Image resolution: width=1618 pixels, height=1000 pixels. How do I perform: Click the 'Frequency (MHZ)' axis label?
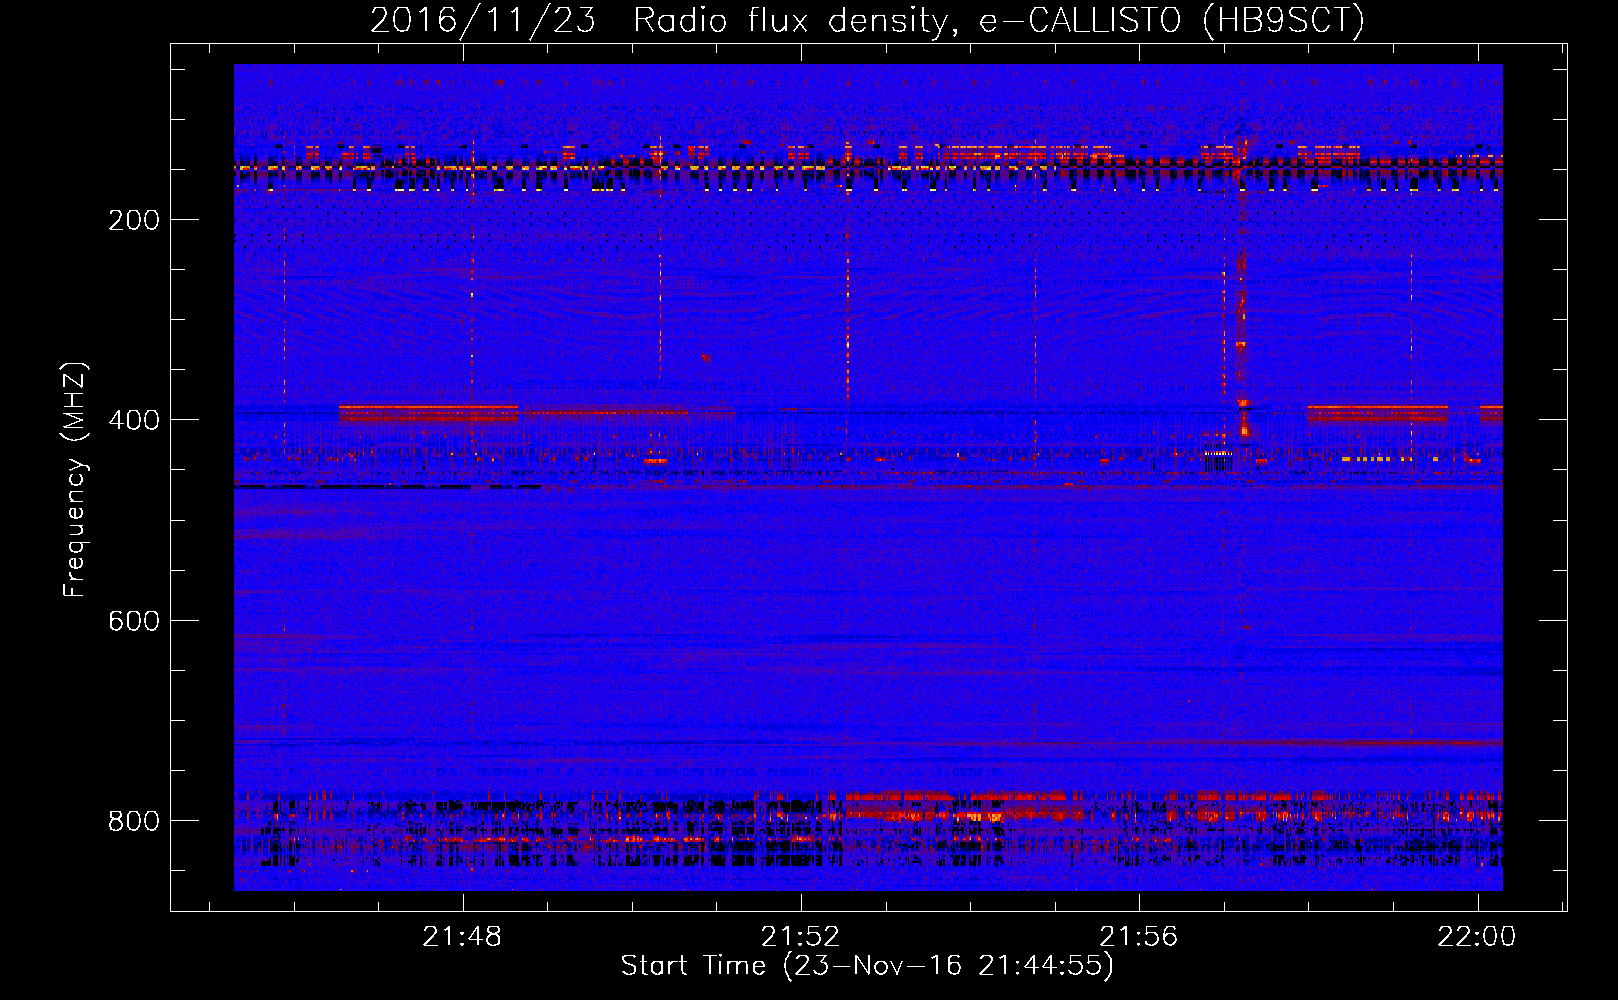(x=74, y=480)
